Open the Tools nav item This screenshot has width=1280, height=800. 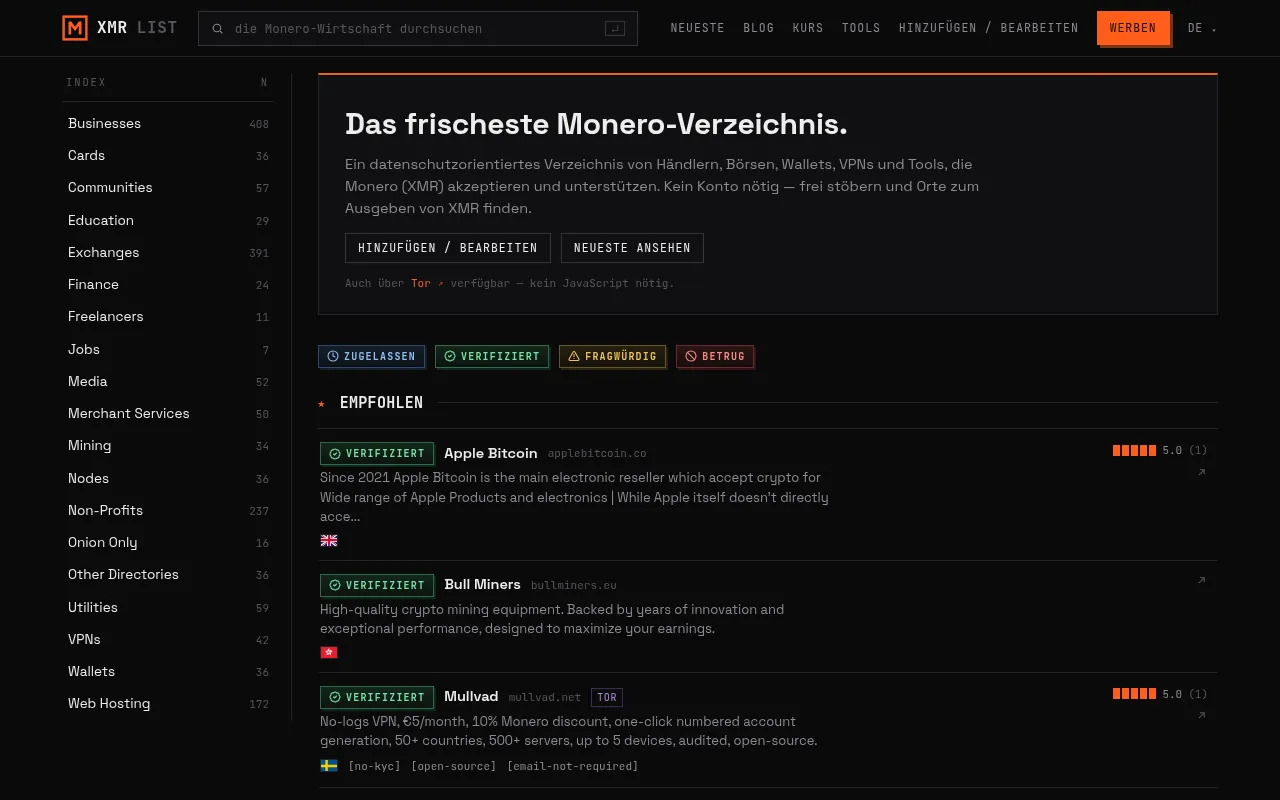coord(861,28)
